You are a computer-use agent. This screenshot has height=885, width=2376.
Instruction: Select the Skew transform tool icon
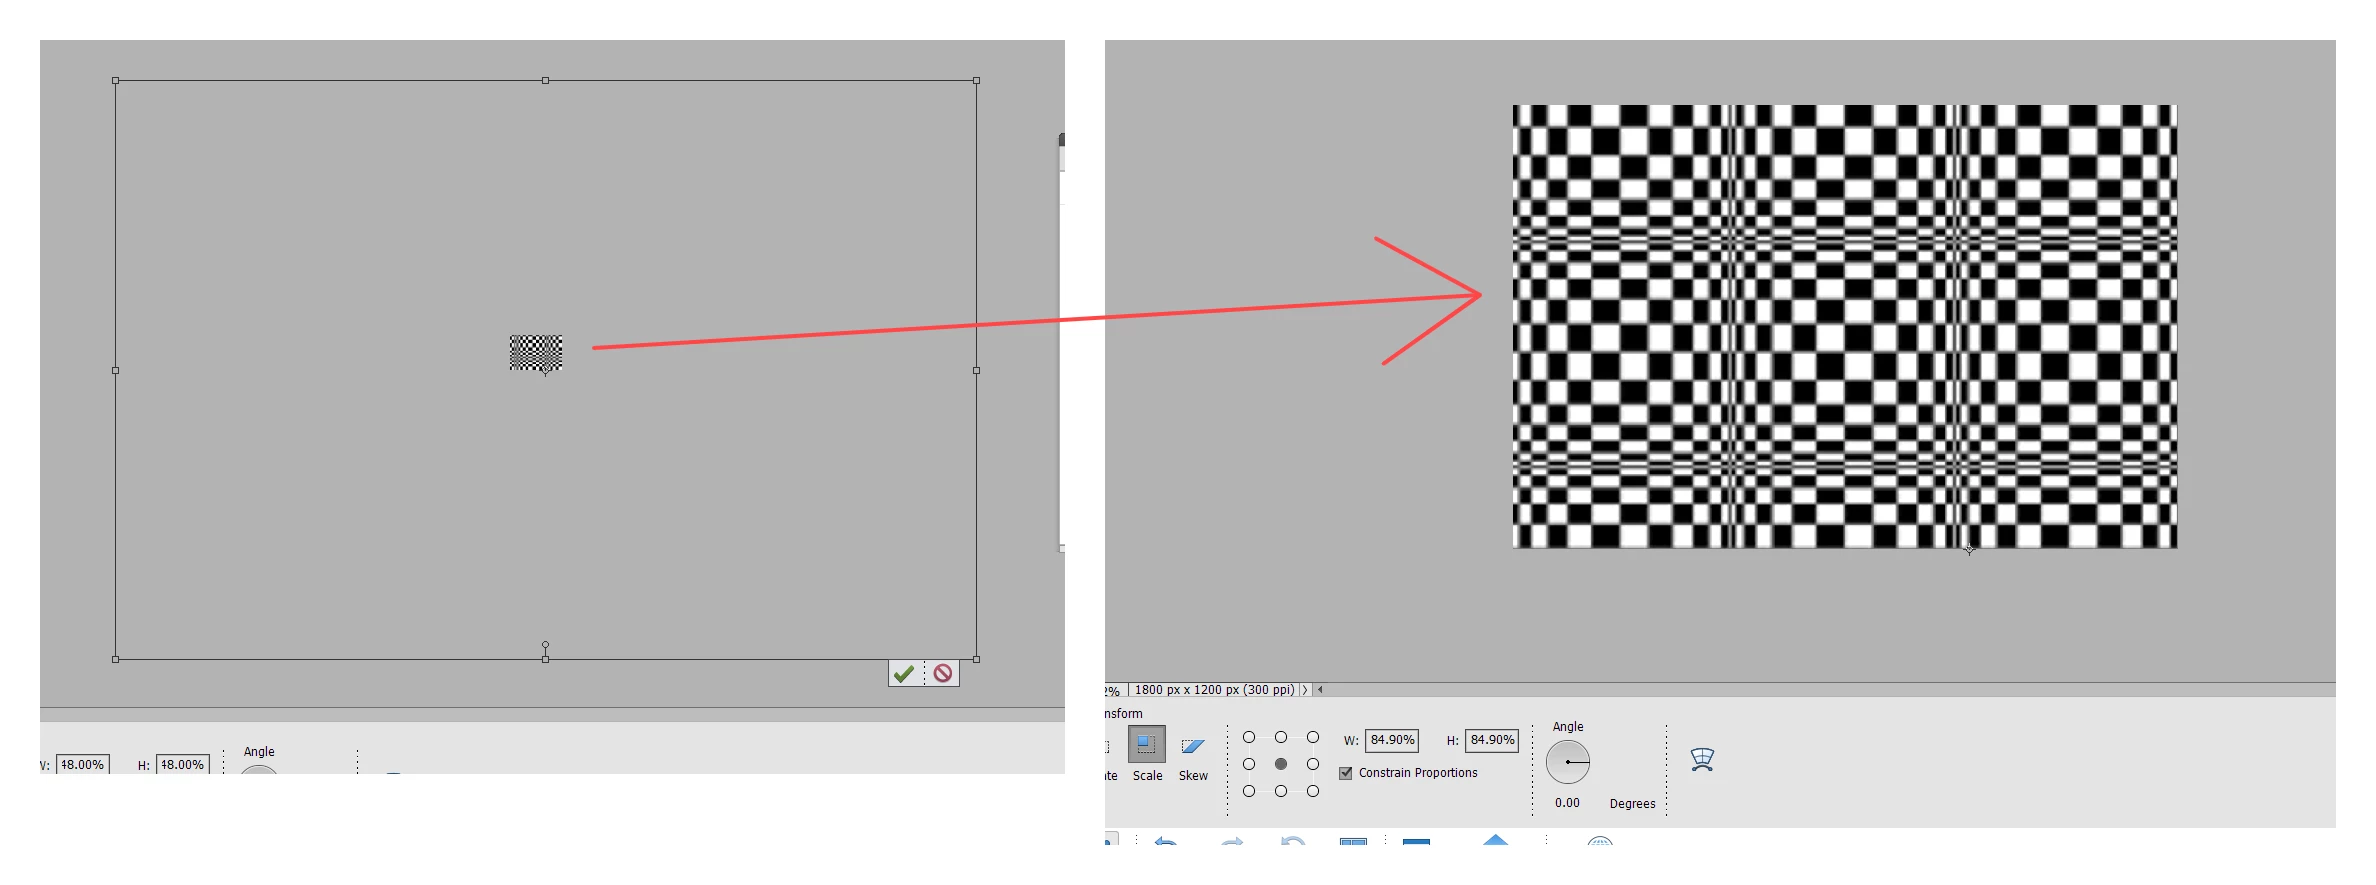coord(1193,746)
